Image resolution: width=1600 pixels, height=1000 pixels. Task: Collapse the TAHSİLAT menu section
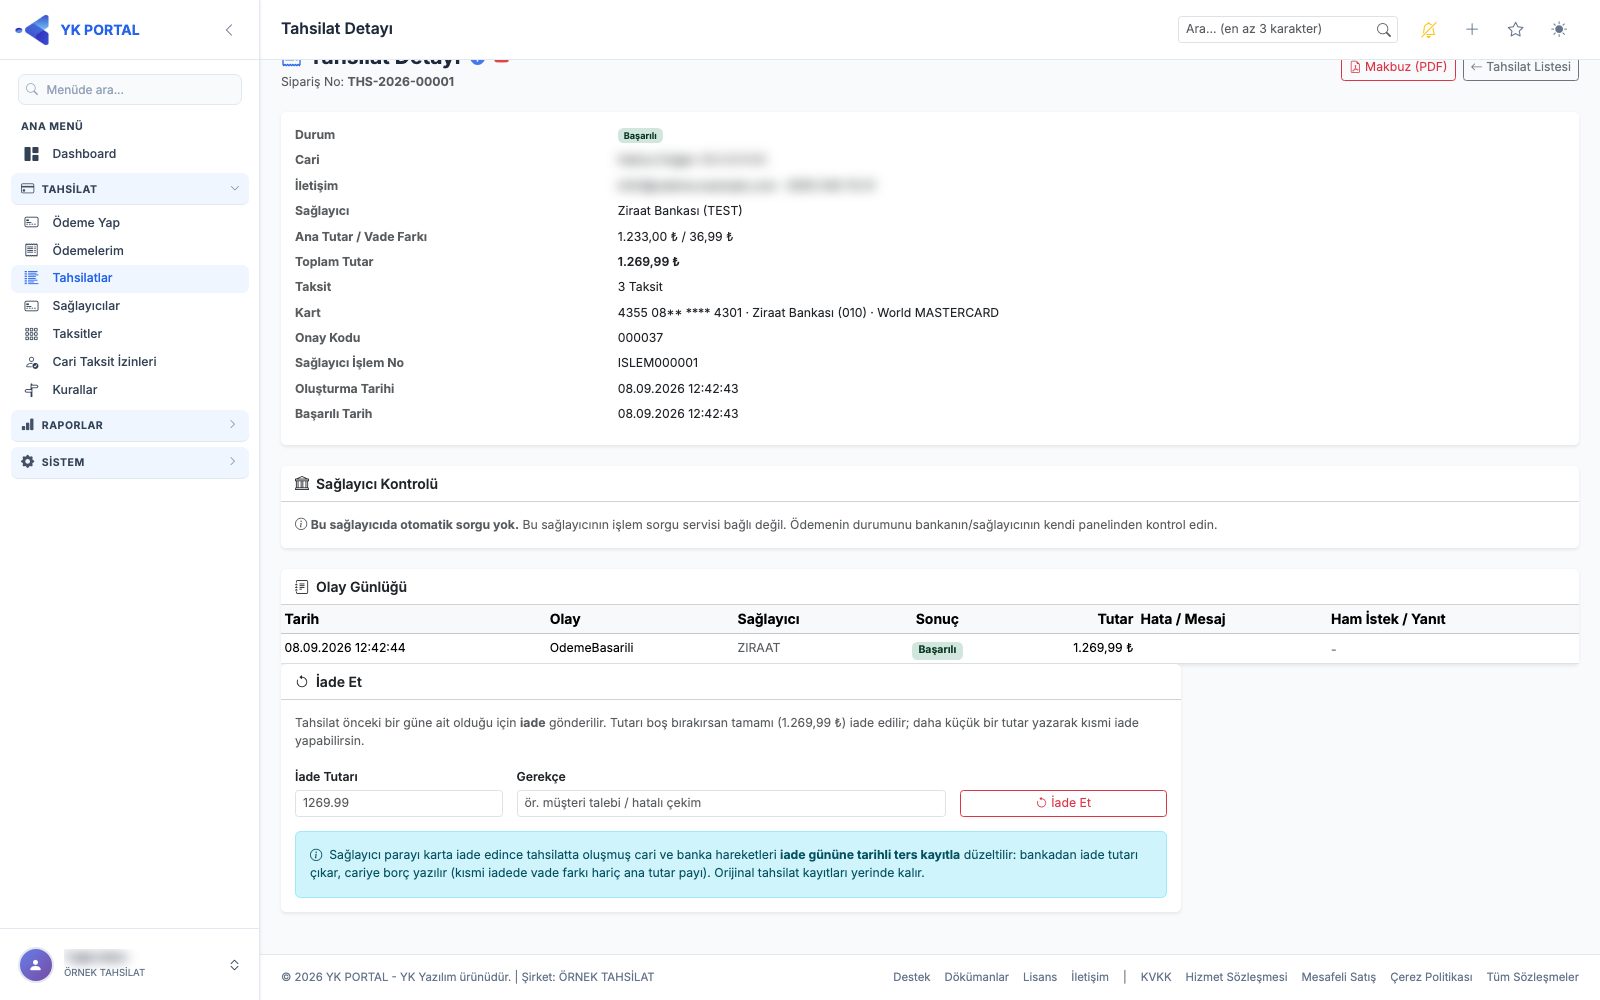click(x=130, y=189)
